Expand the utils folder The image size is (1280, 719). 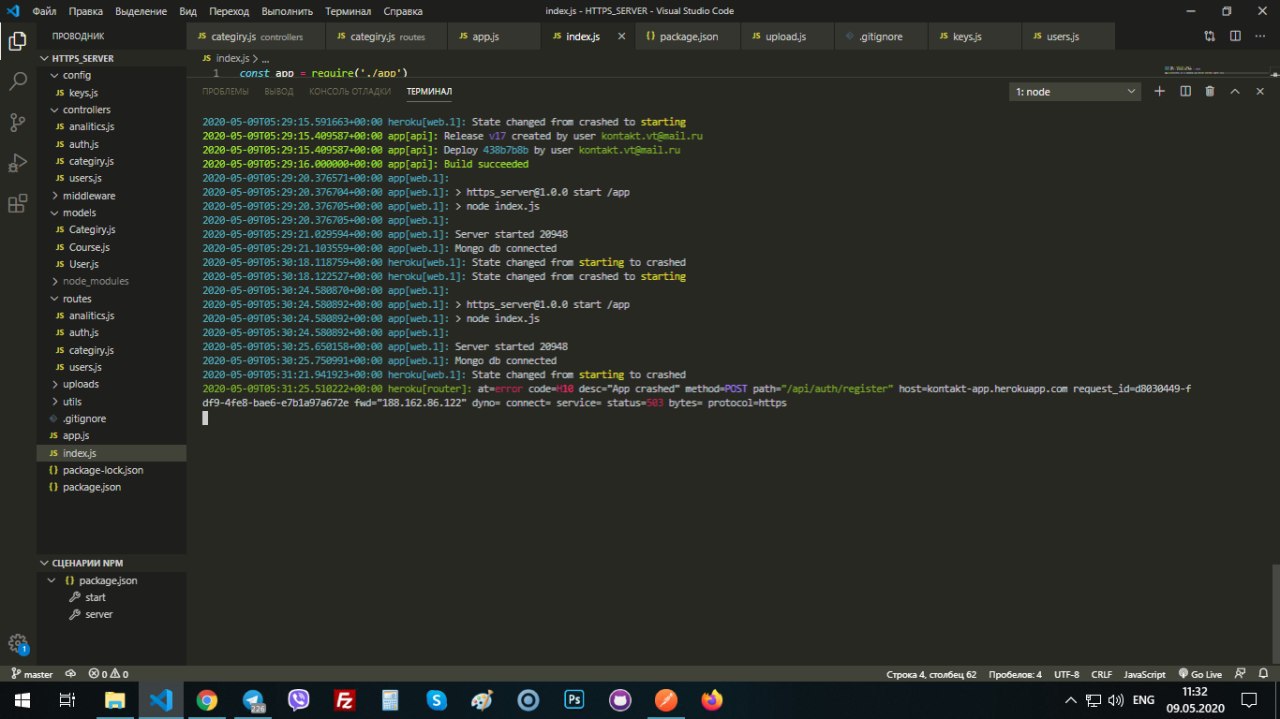pos(111,401)
